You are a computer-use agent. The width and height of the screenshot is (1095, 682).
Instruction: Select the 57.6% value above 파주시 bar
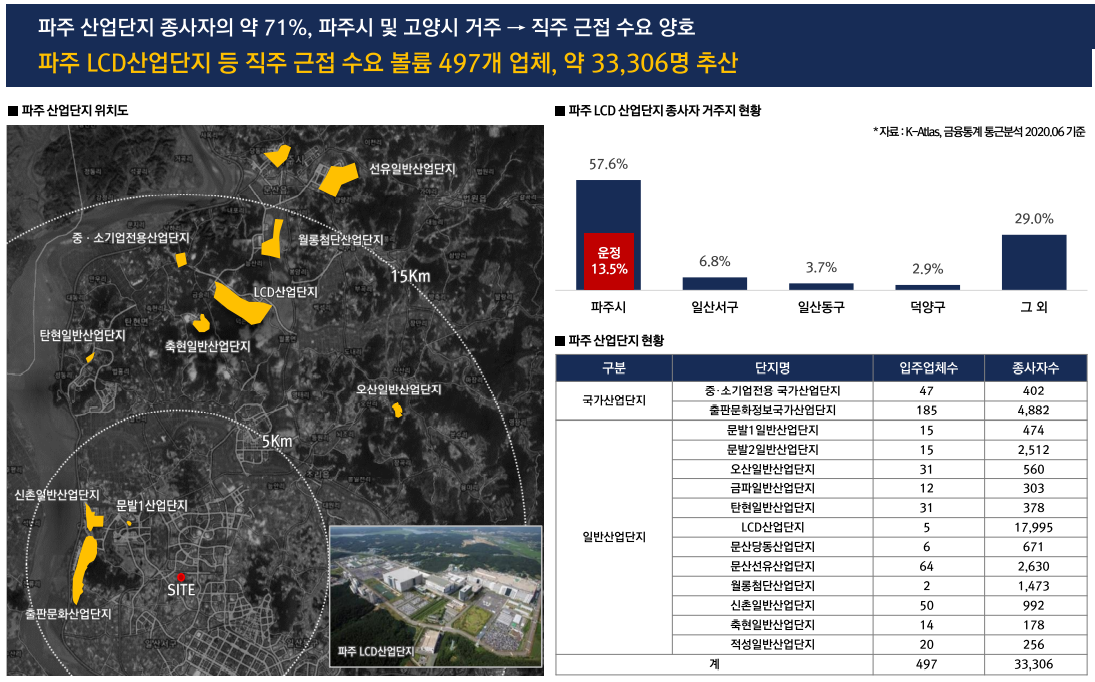point(608,164)
